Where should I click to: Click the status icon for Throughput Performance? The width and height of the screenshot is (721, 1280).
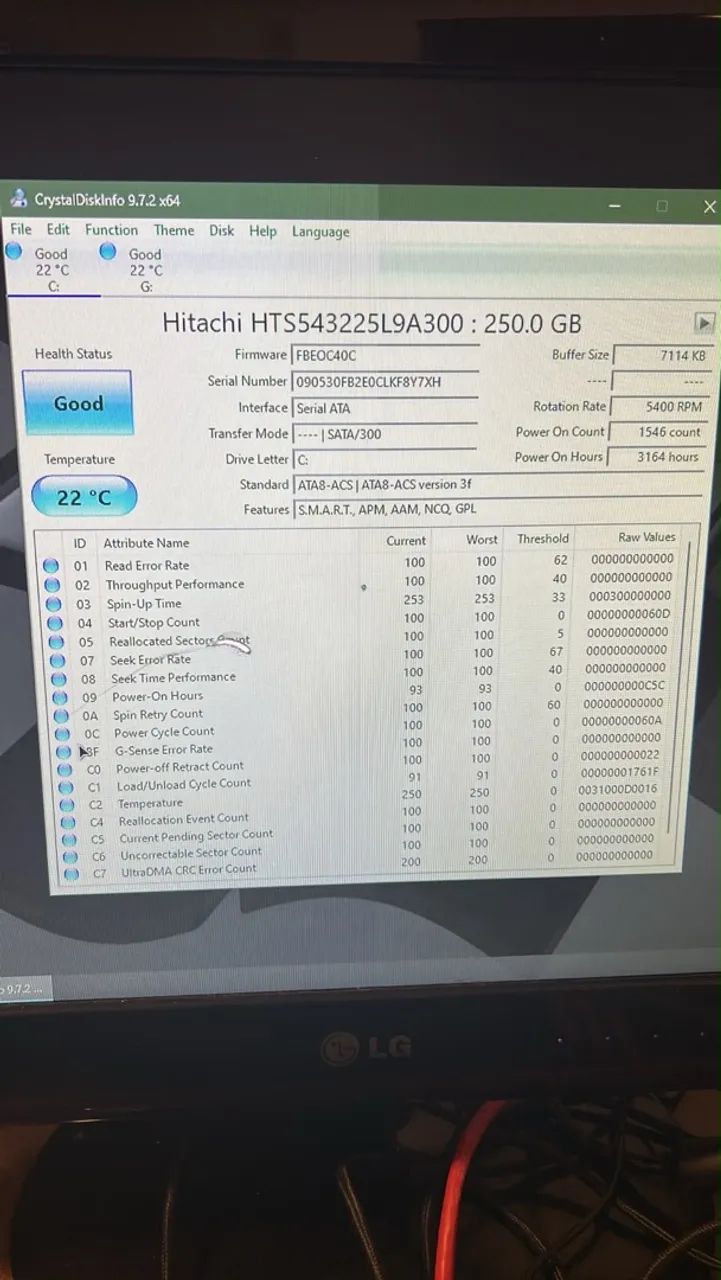pos(52,586)
